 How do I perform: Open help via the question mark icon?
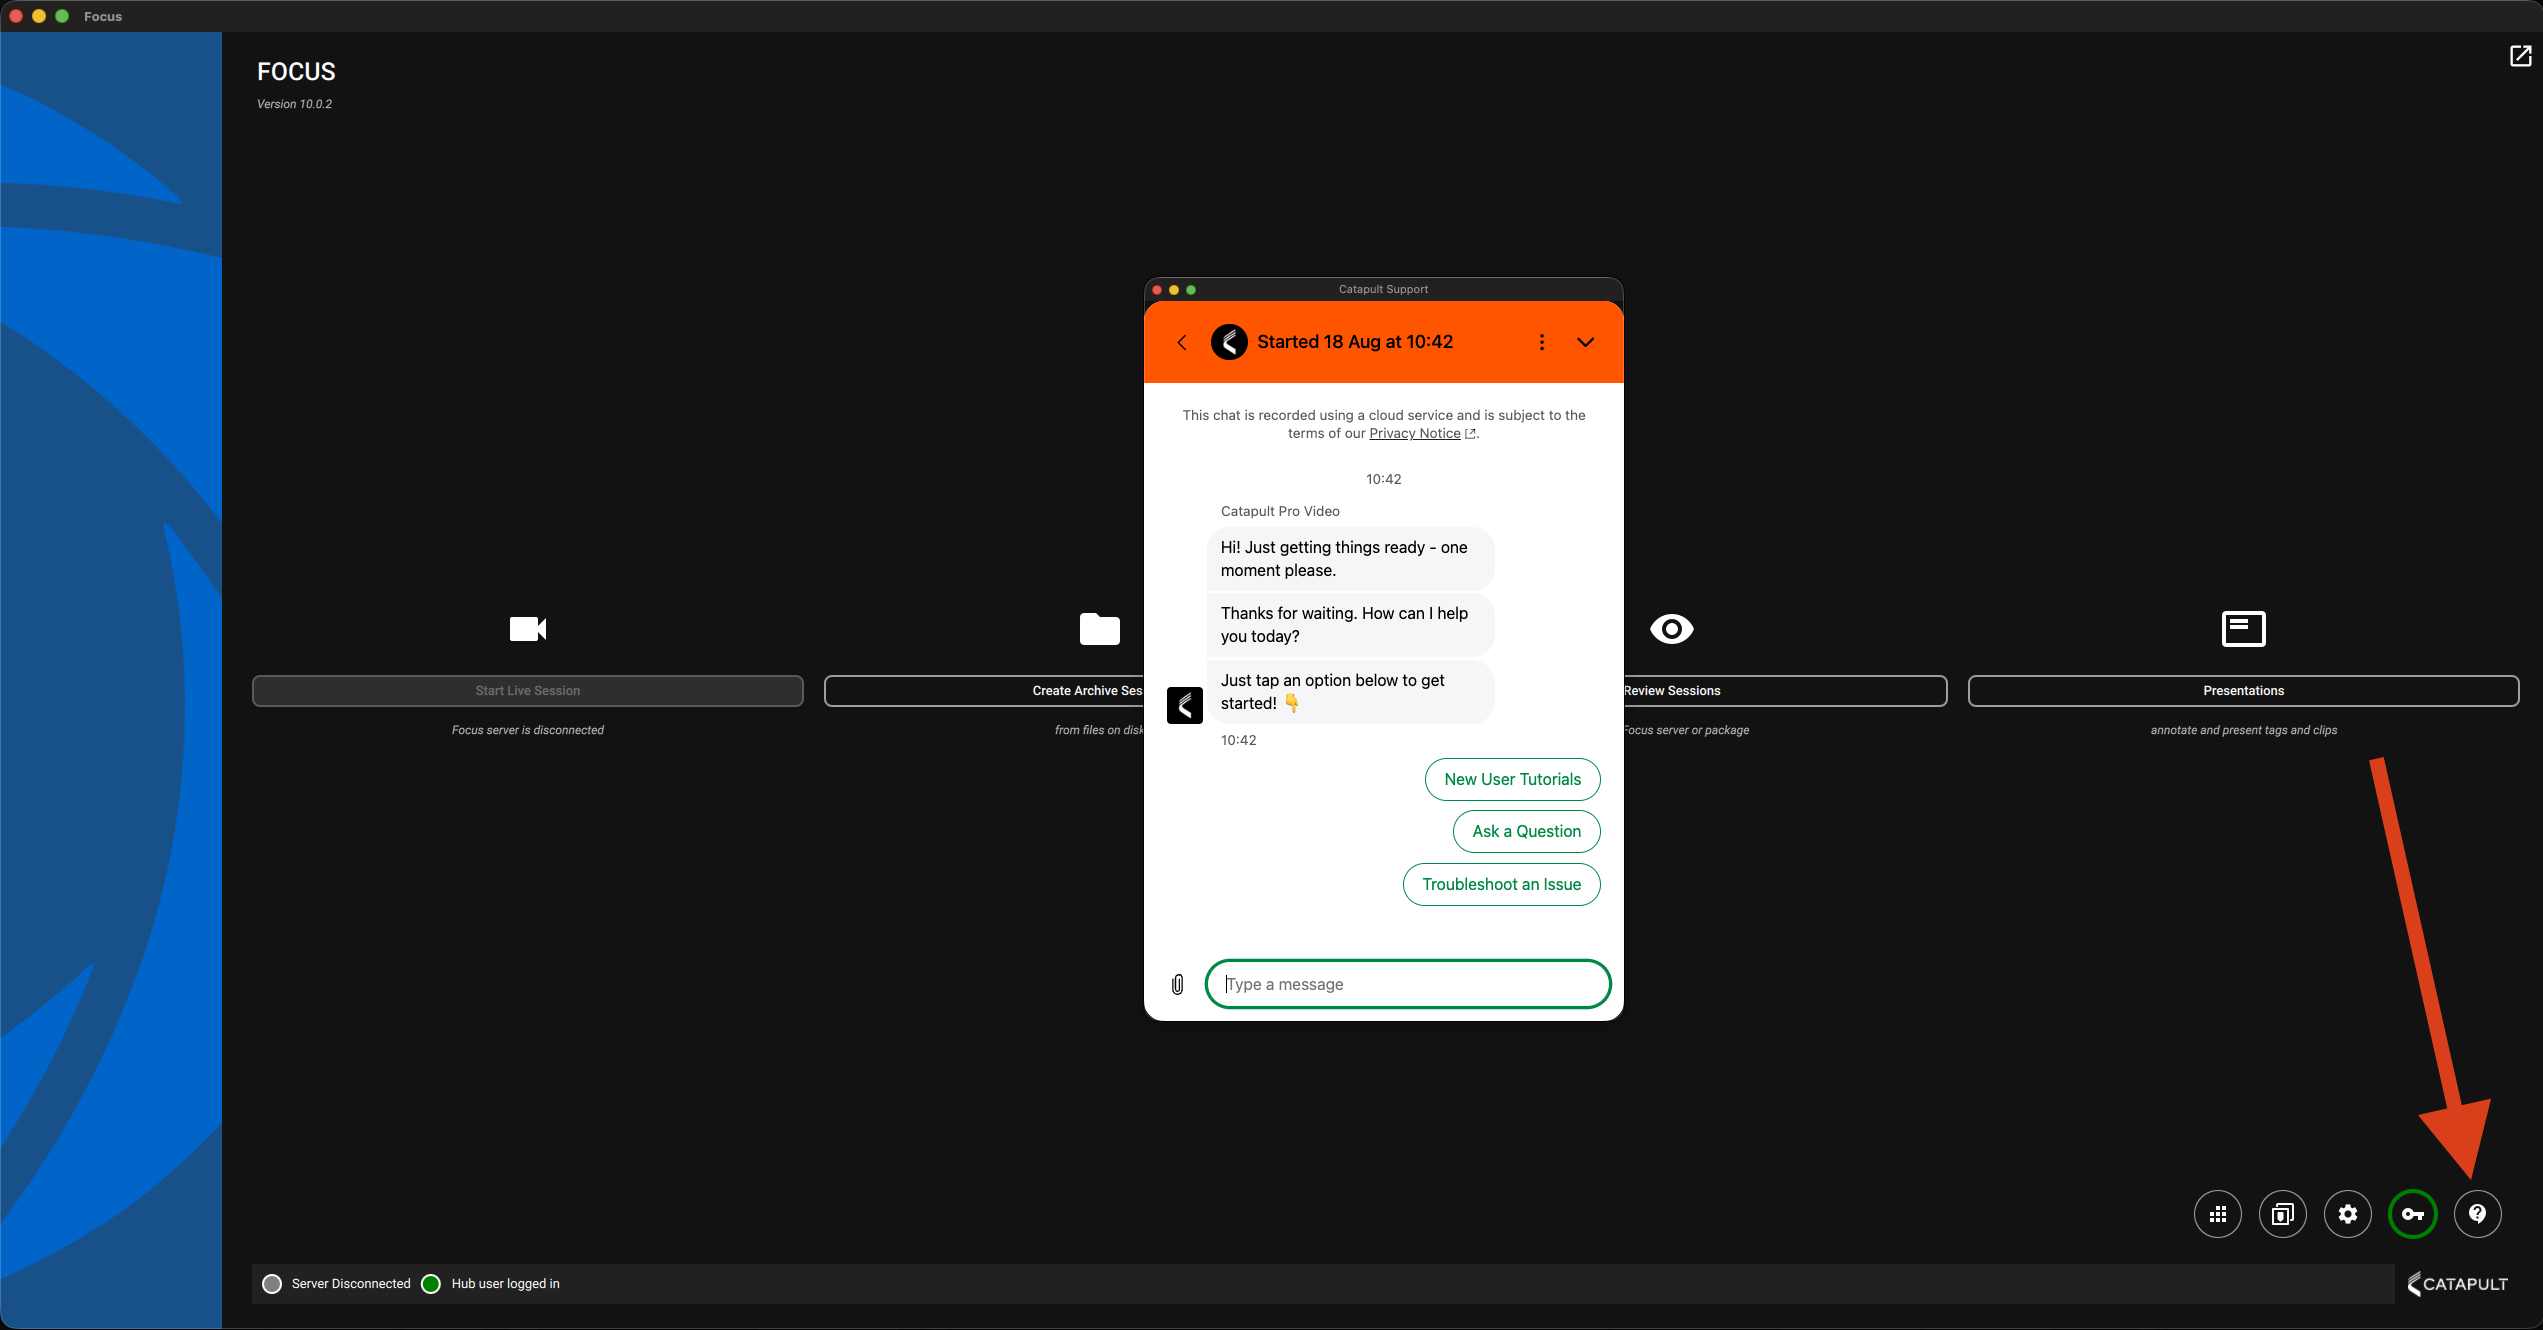pyautogui.click(x=2478, y=1214)
